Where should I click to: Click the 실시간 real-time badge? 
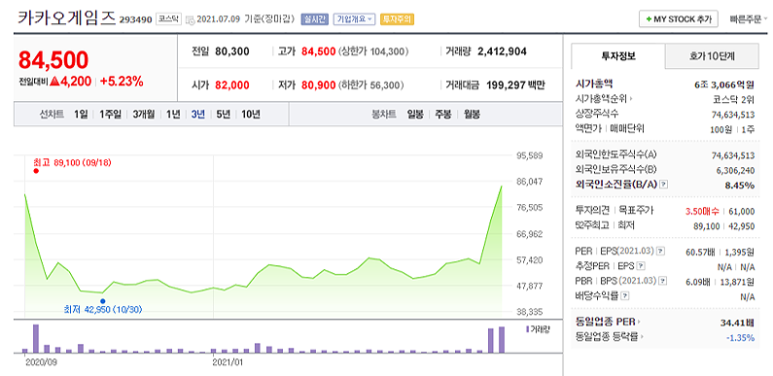tap(314, 20)
